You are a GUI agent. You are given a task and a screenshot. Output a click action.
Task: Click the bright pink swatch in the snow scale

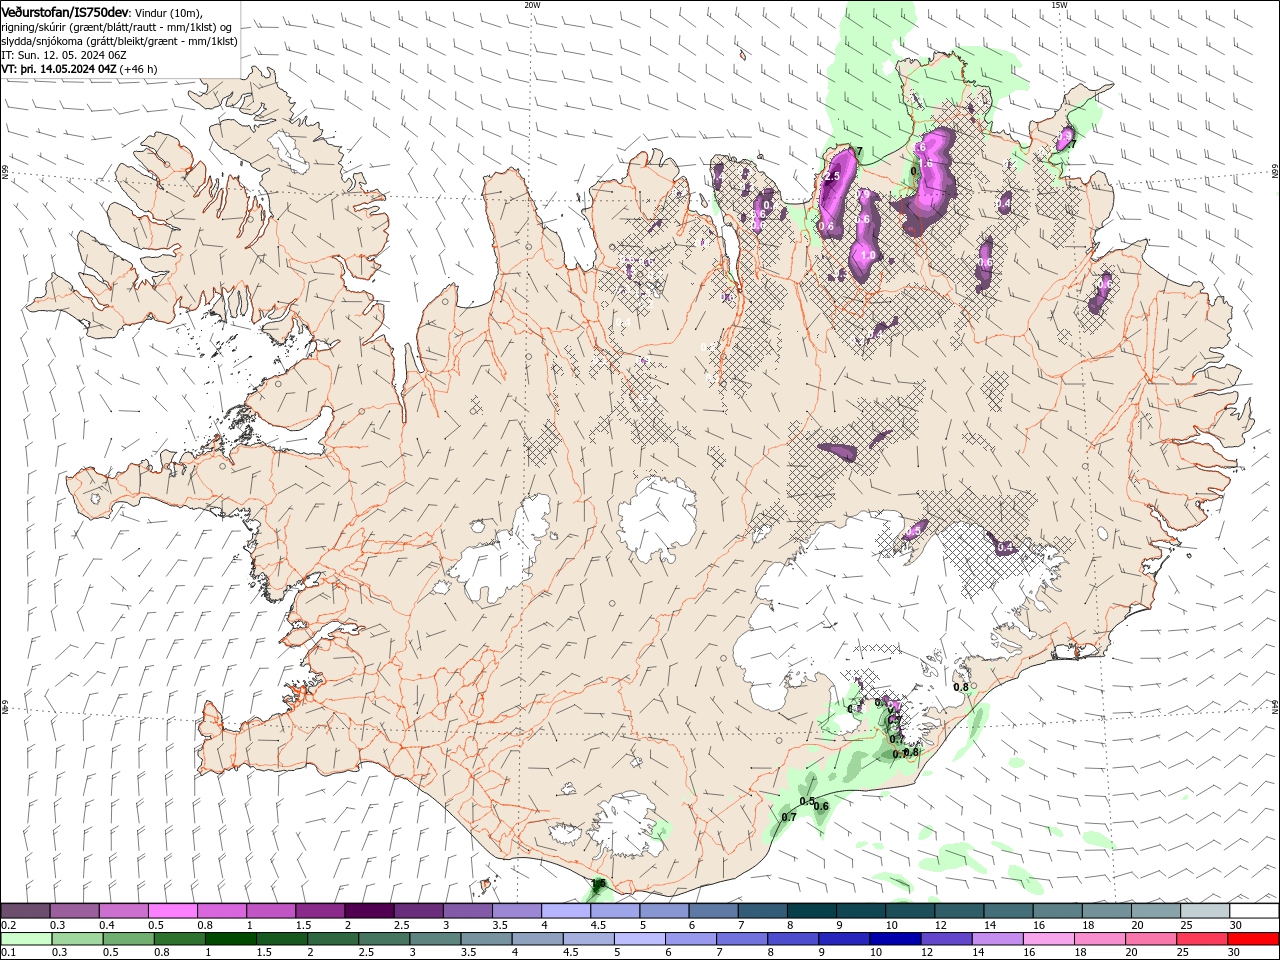[173, 911]
